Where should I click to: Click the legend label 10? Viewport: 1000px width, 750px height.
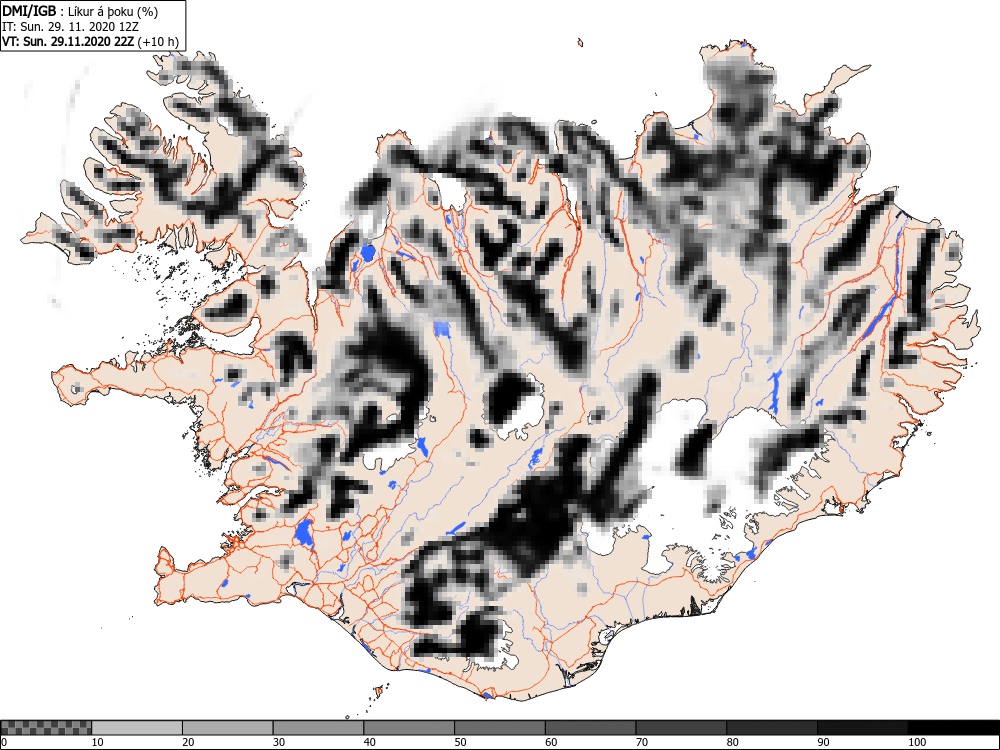pos(98,742)
